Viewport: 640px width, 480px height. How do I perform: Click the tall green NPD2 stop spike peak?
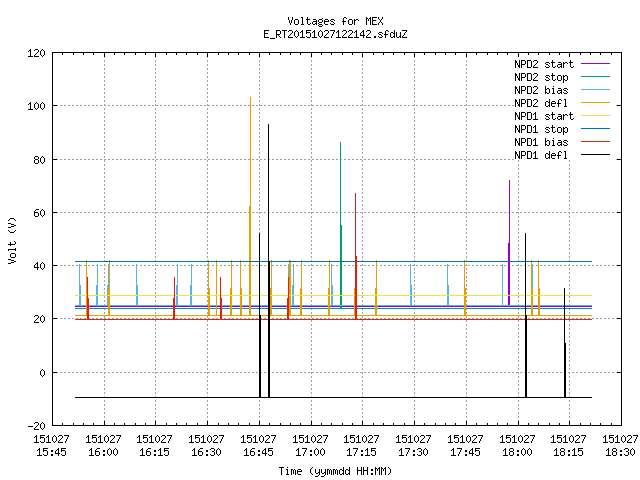[340, 143]
